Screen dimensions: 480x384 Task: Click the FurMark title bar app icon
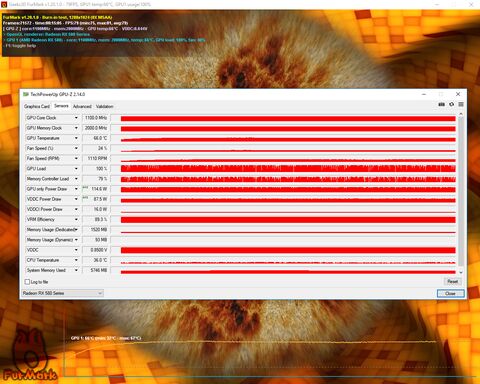4,4
